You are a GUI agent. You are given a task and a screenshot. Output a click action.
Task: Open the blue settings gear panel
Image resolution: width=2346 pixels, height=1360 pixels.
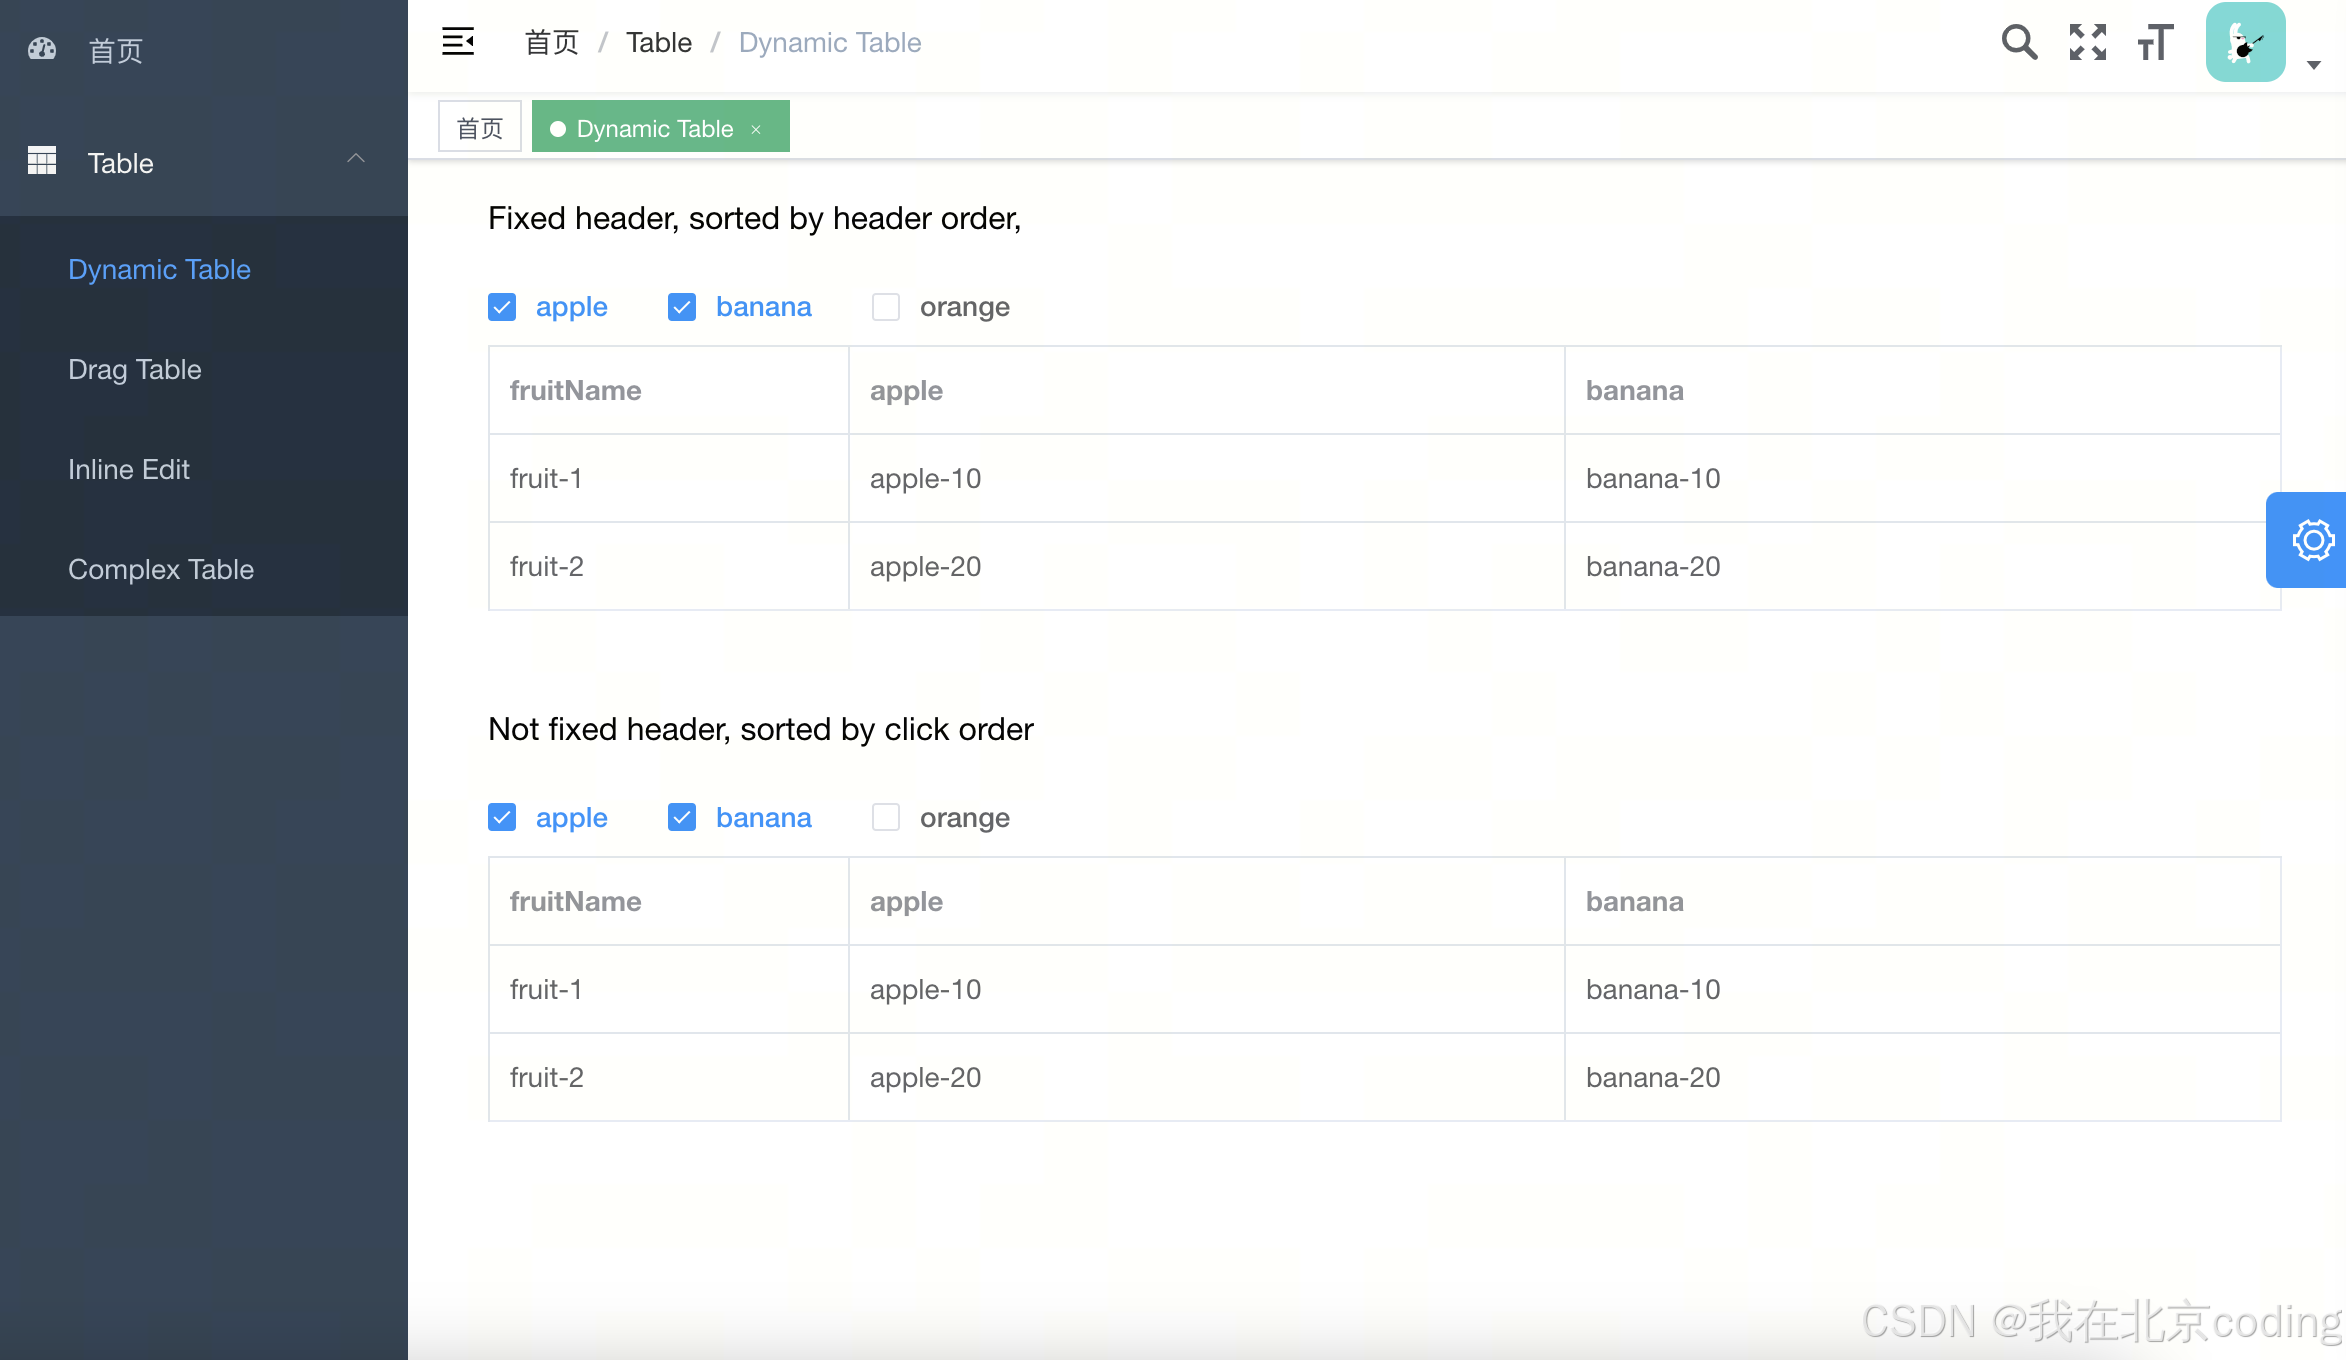(x=2312, y=540)
